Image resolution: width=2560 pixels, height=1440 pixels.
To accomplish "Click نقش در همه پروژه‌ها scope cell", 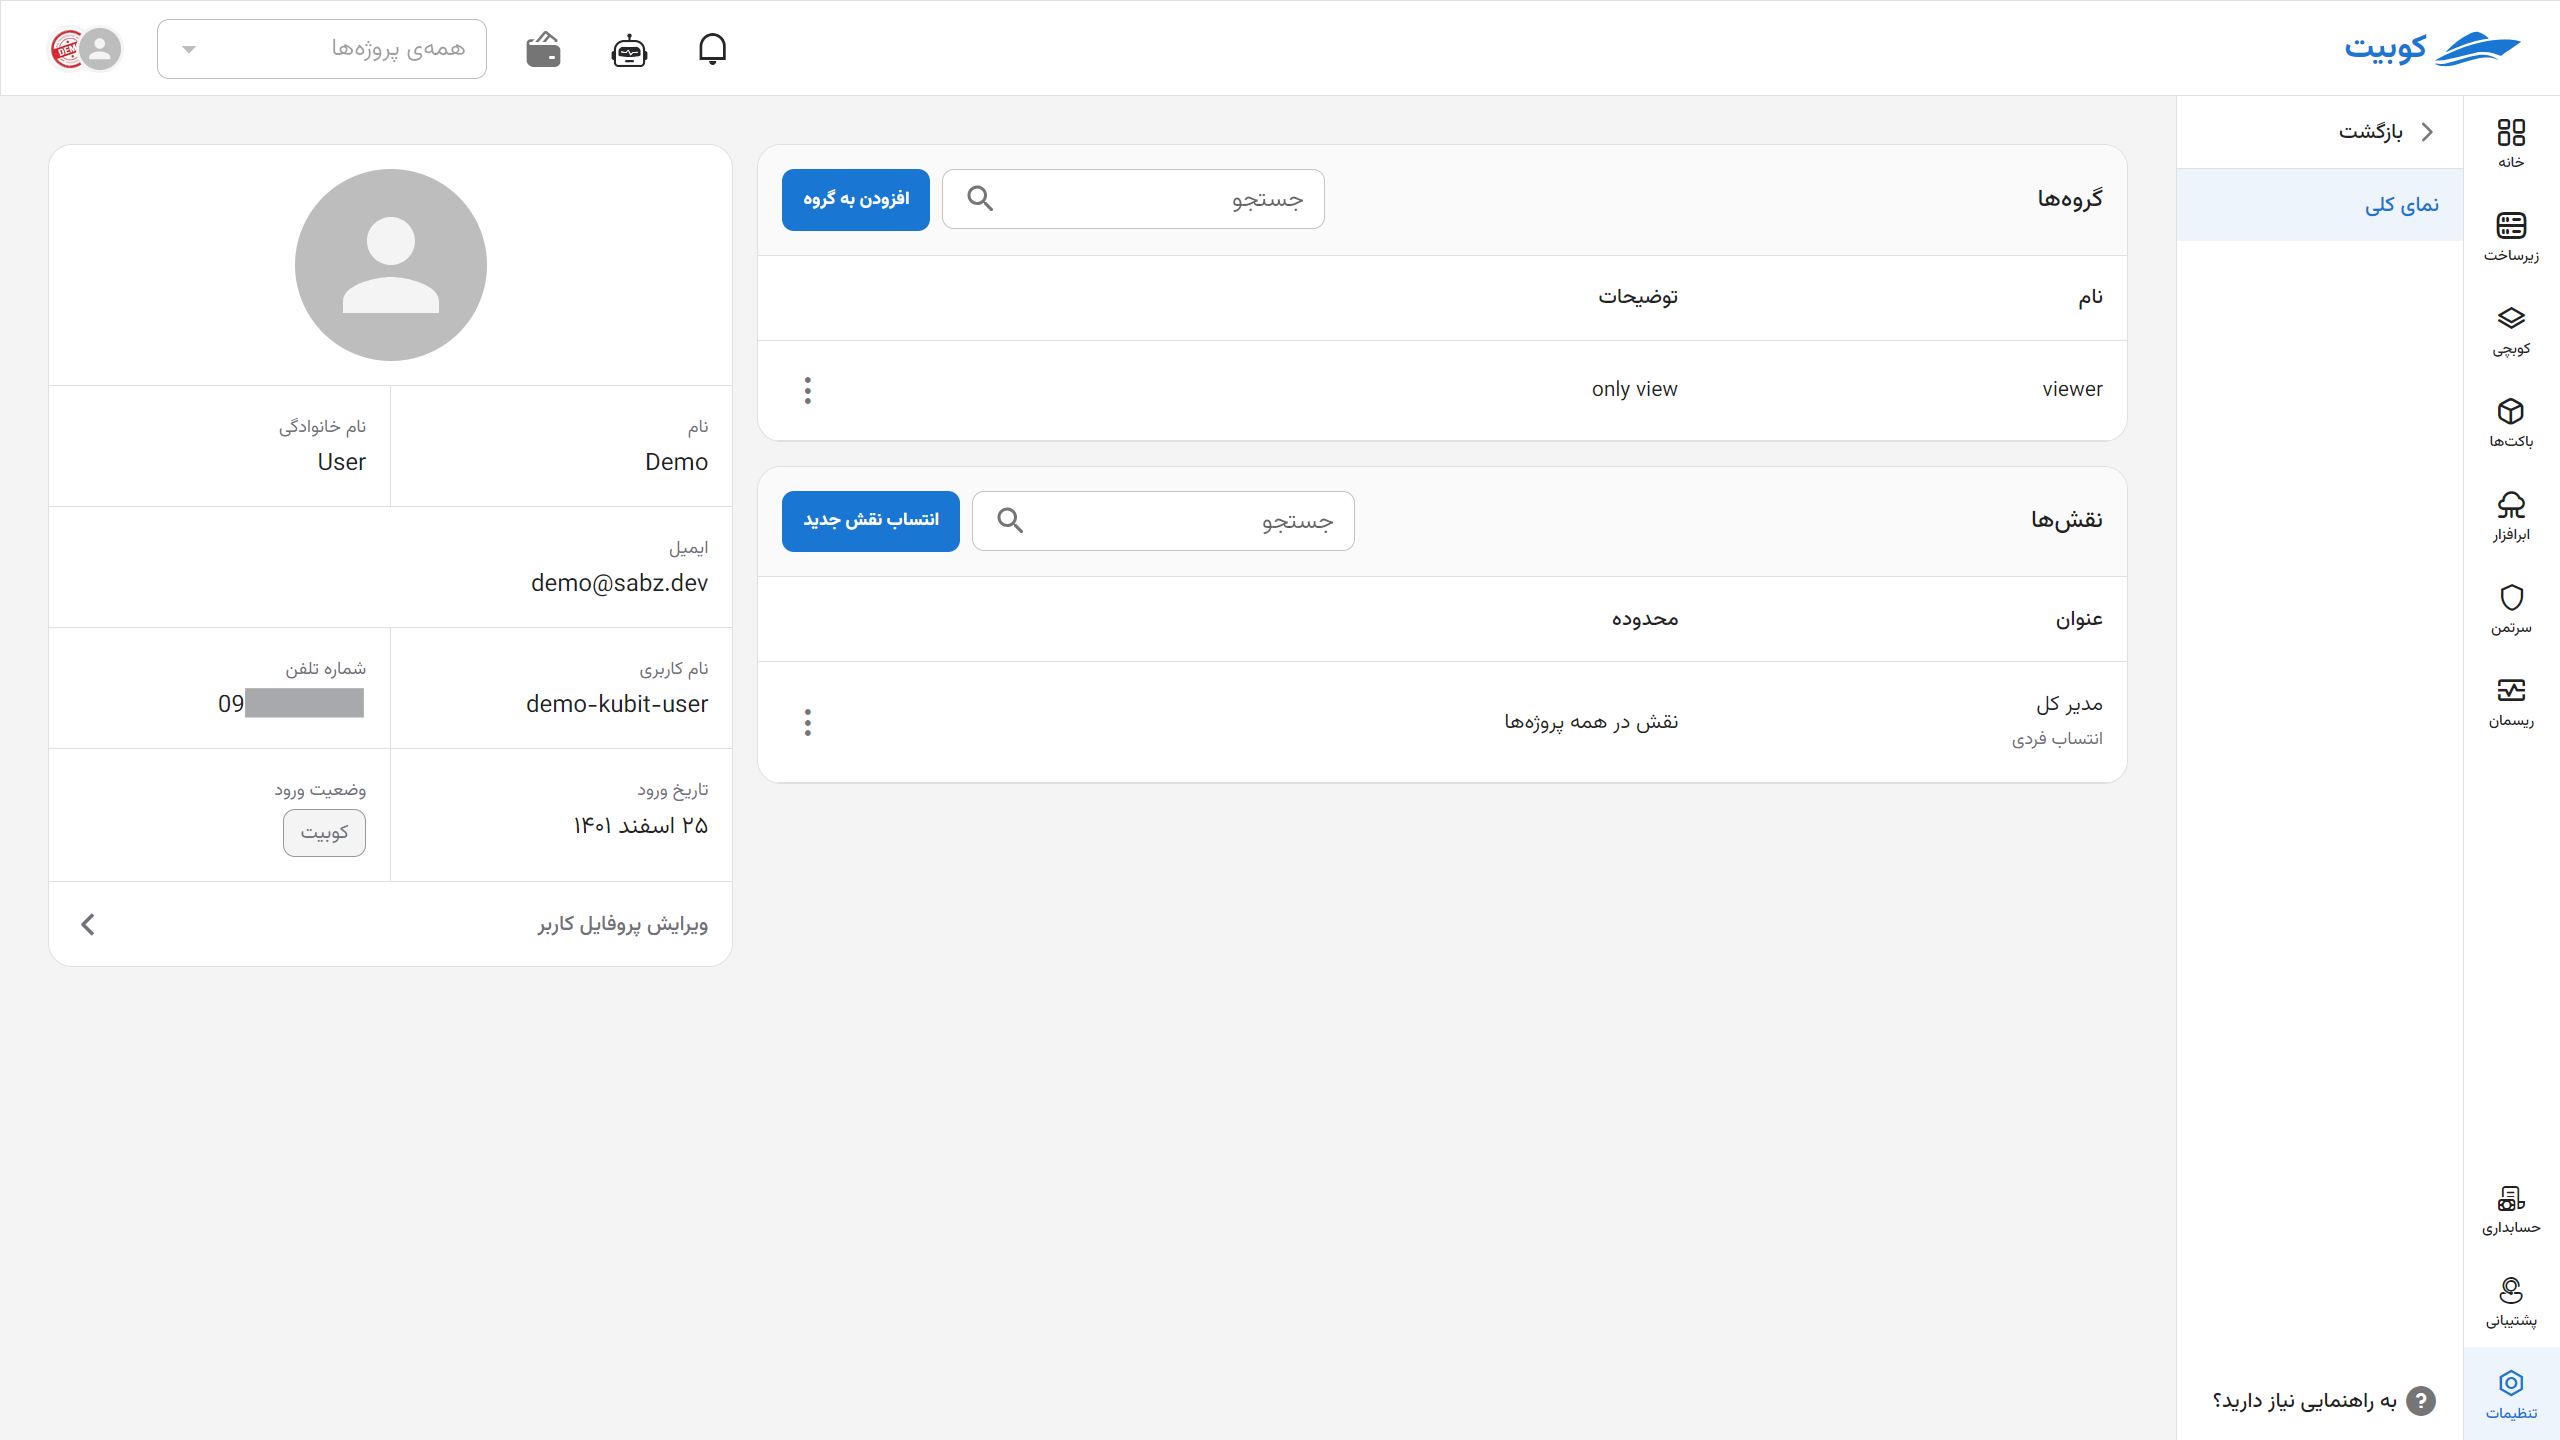I will tap(1591, 722).
